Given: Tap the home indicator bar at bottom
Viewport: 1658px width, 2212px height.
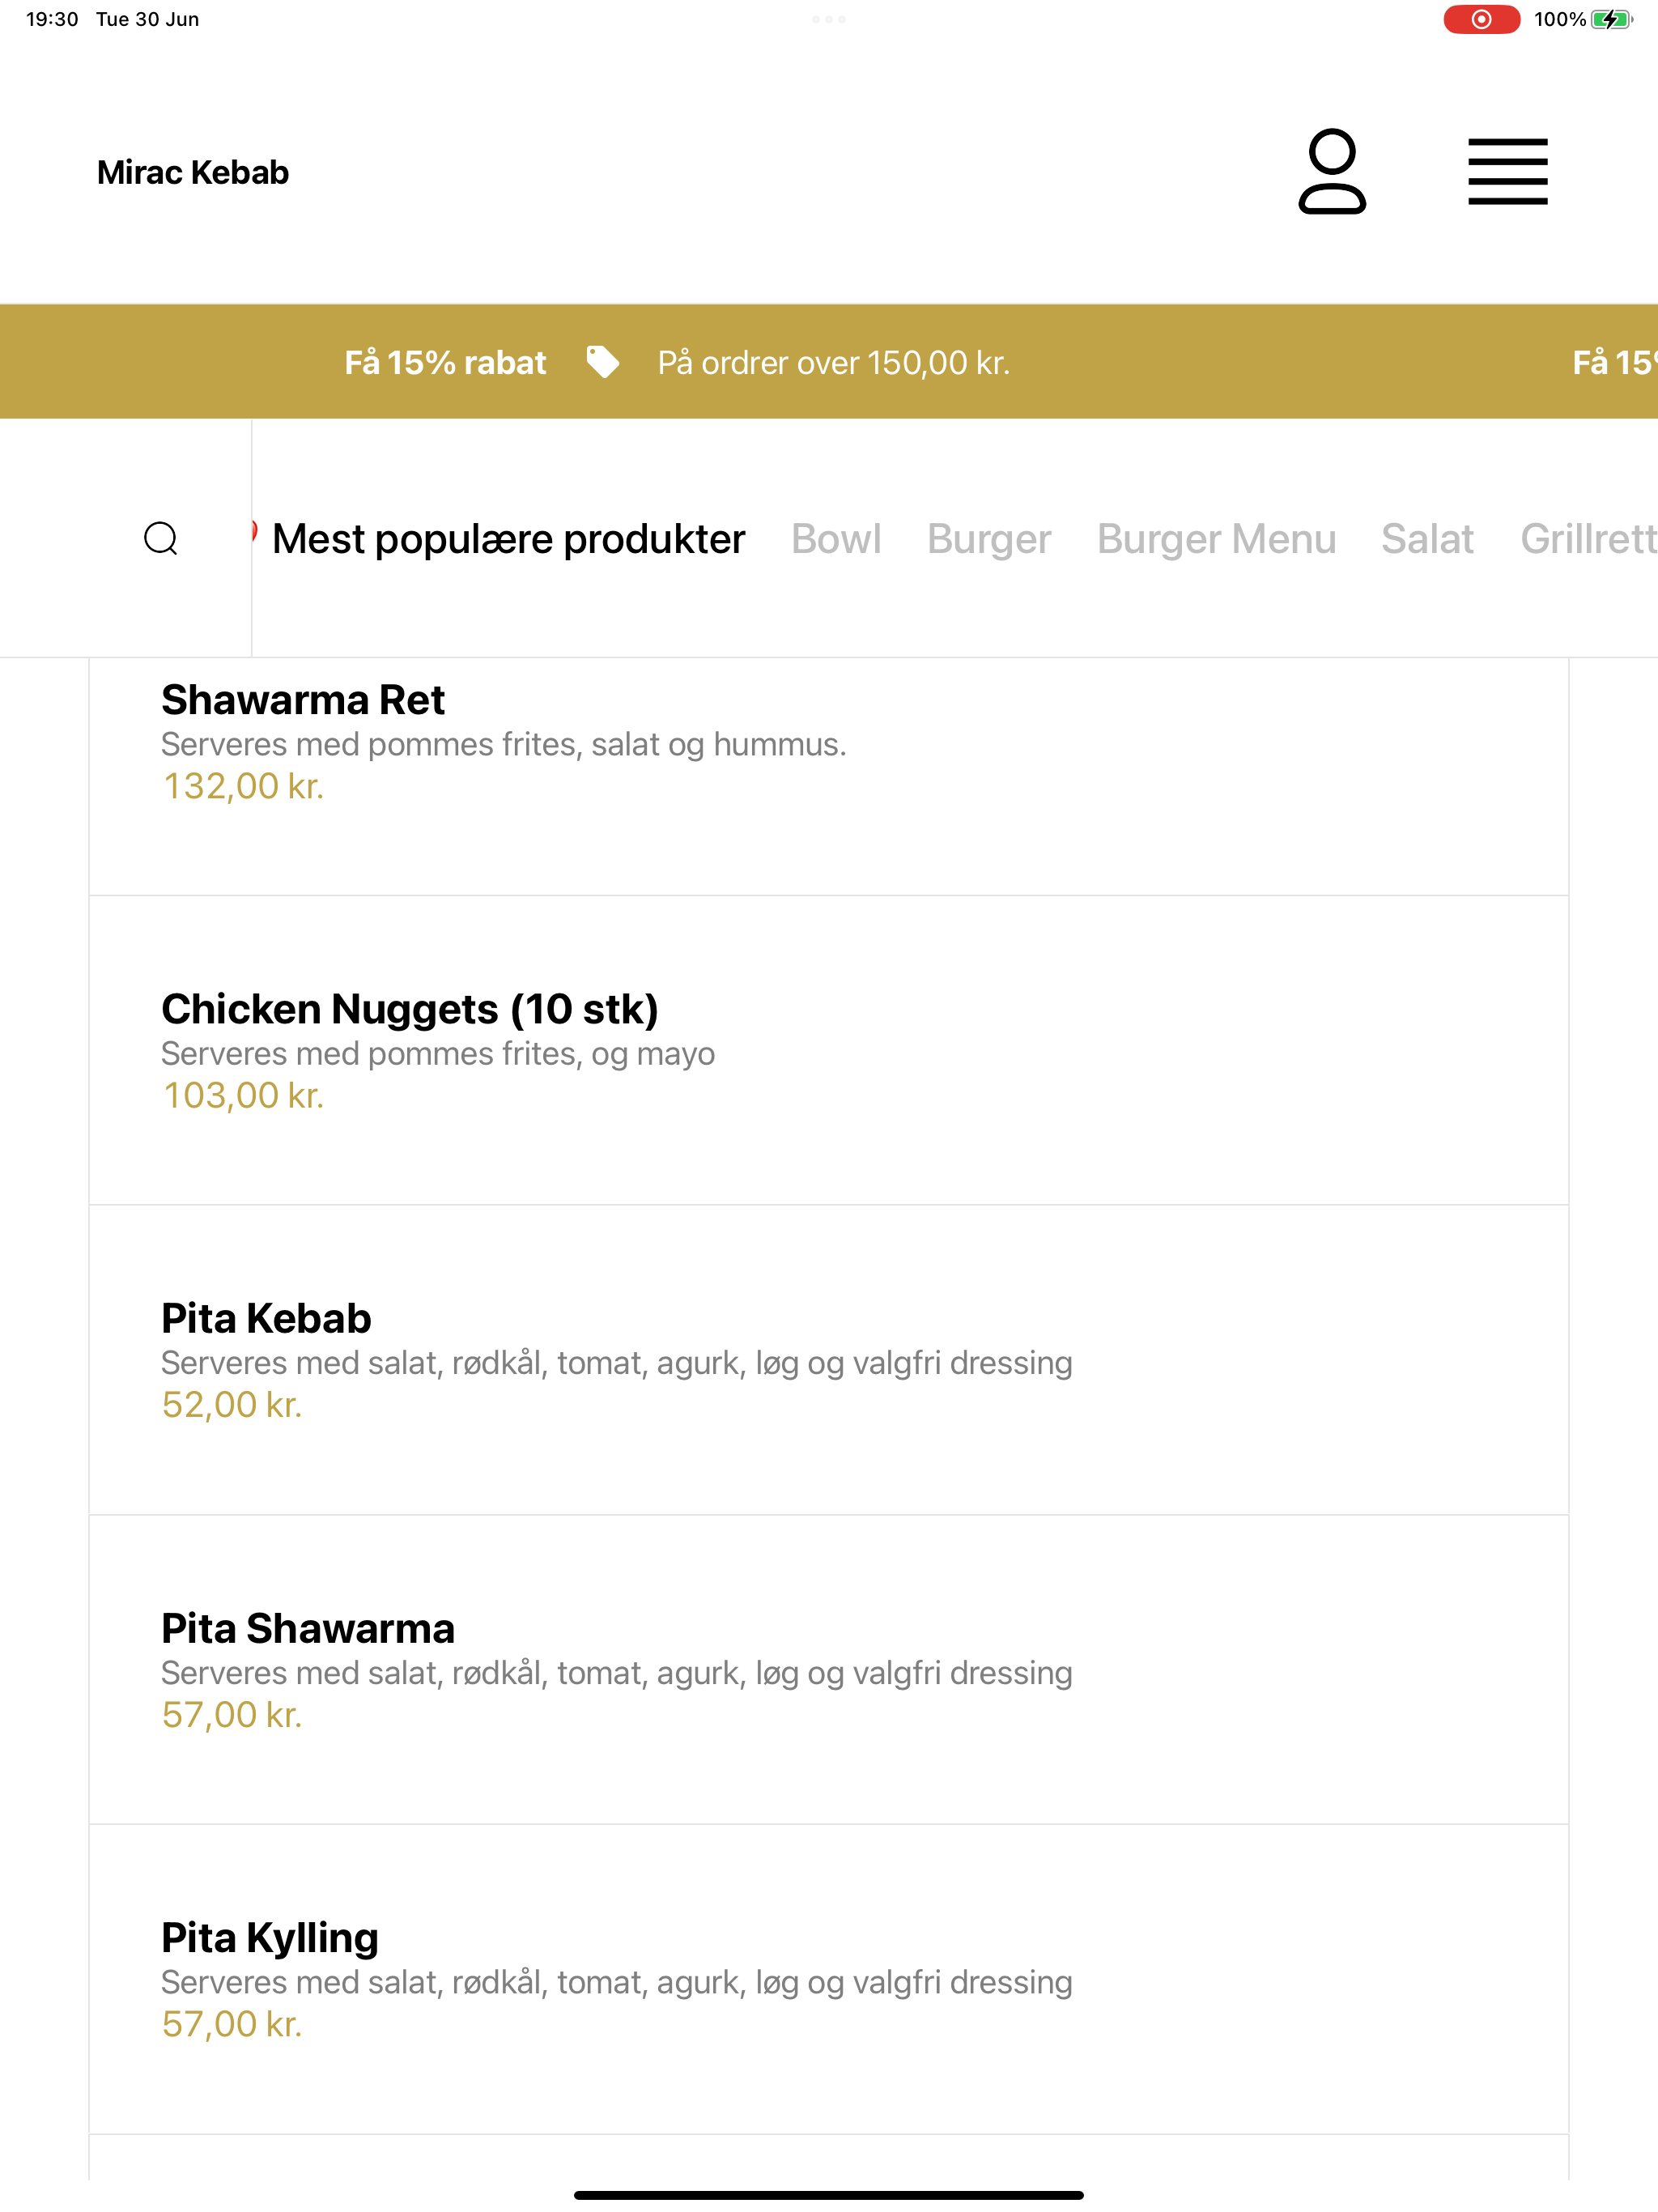Looking at the screenshot, I should click(x=829, y=2195).
